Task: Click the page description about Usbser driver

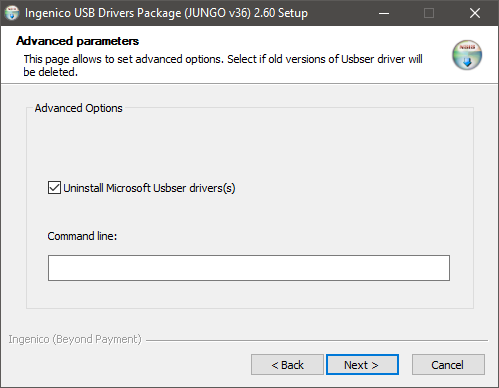Action: [x=223, y=65]
